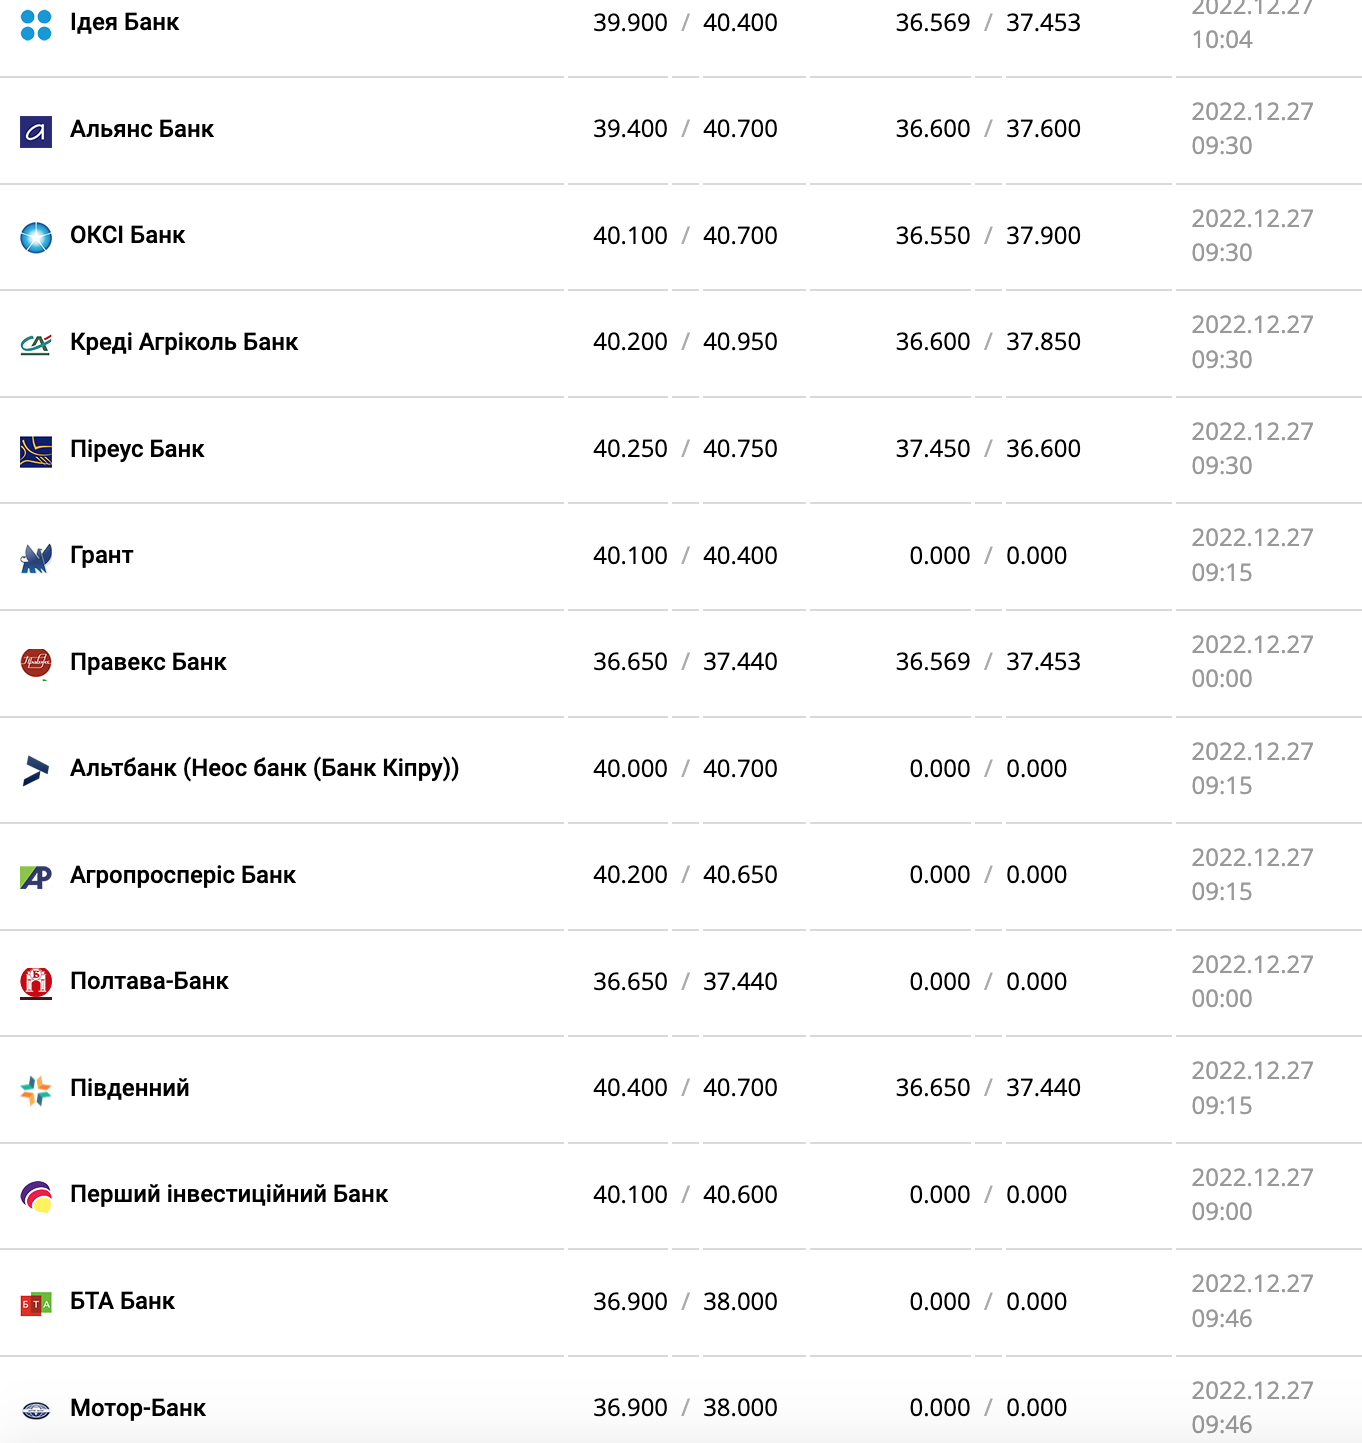Open the Мотор-Банк link
This screenshot has width=1362, height=1443.
pyautogui.click(x=138, y=1408)
